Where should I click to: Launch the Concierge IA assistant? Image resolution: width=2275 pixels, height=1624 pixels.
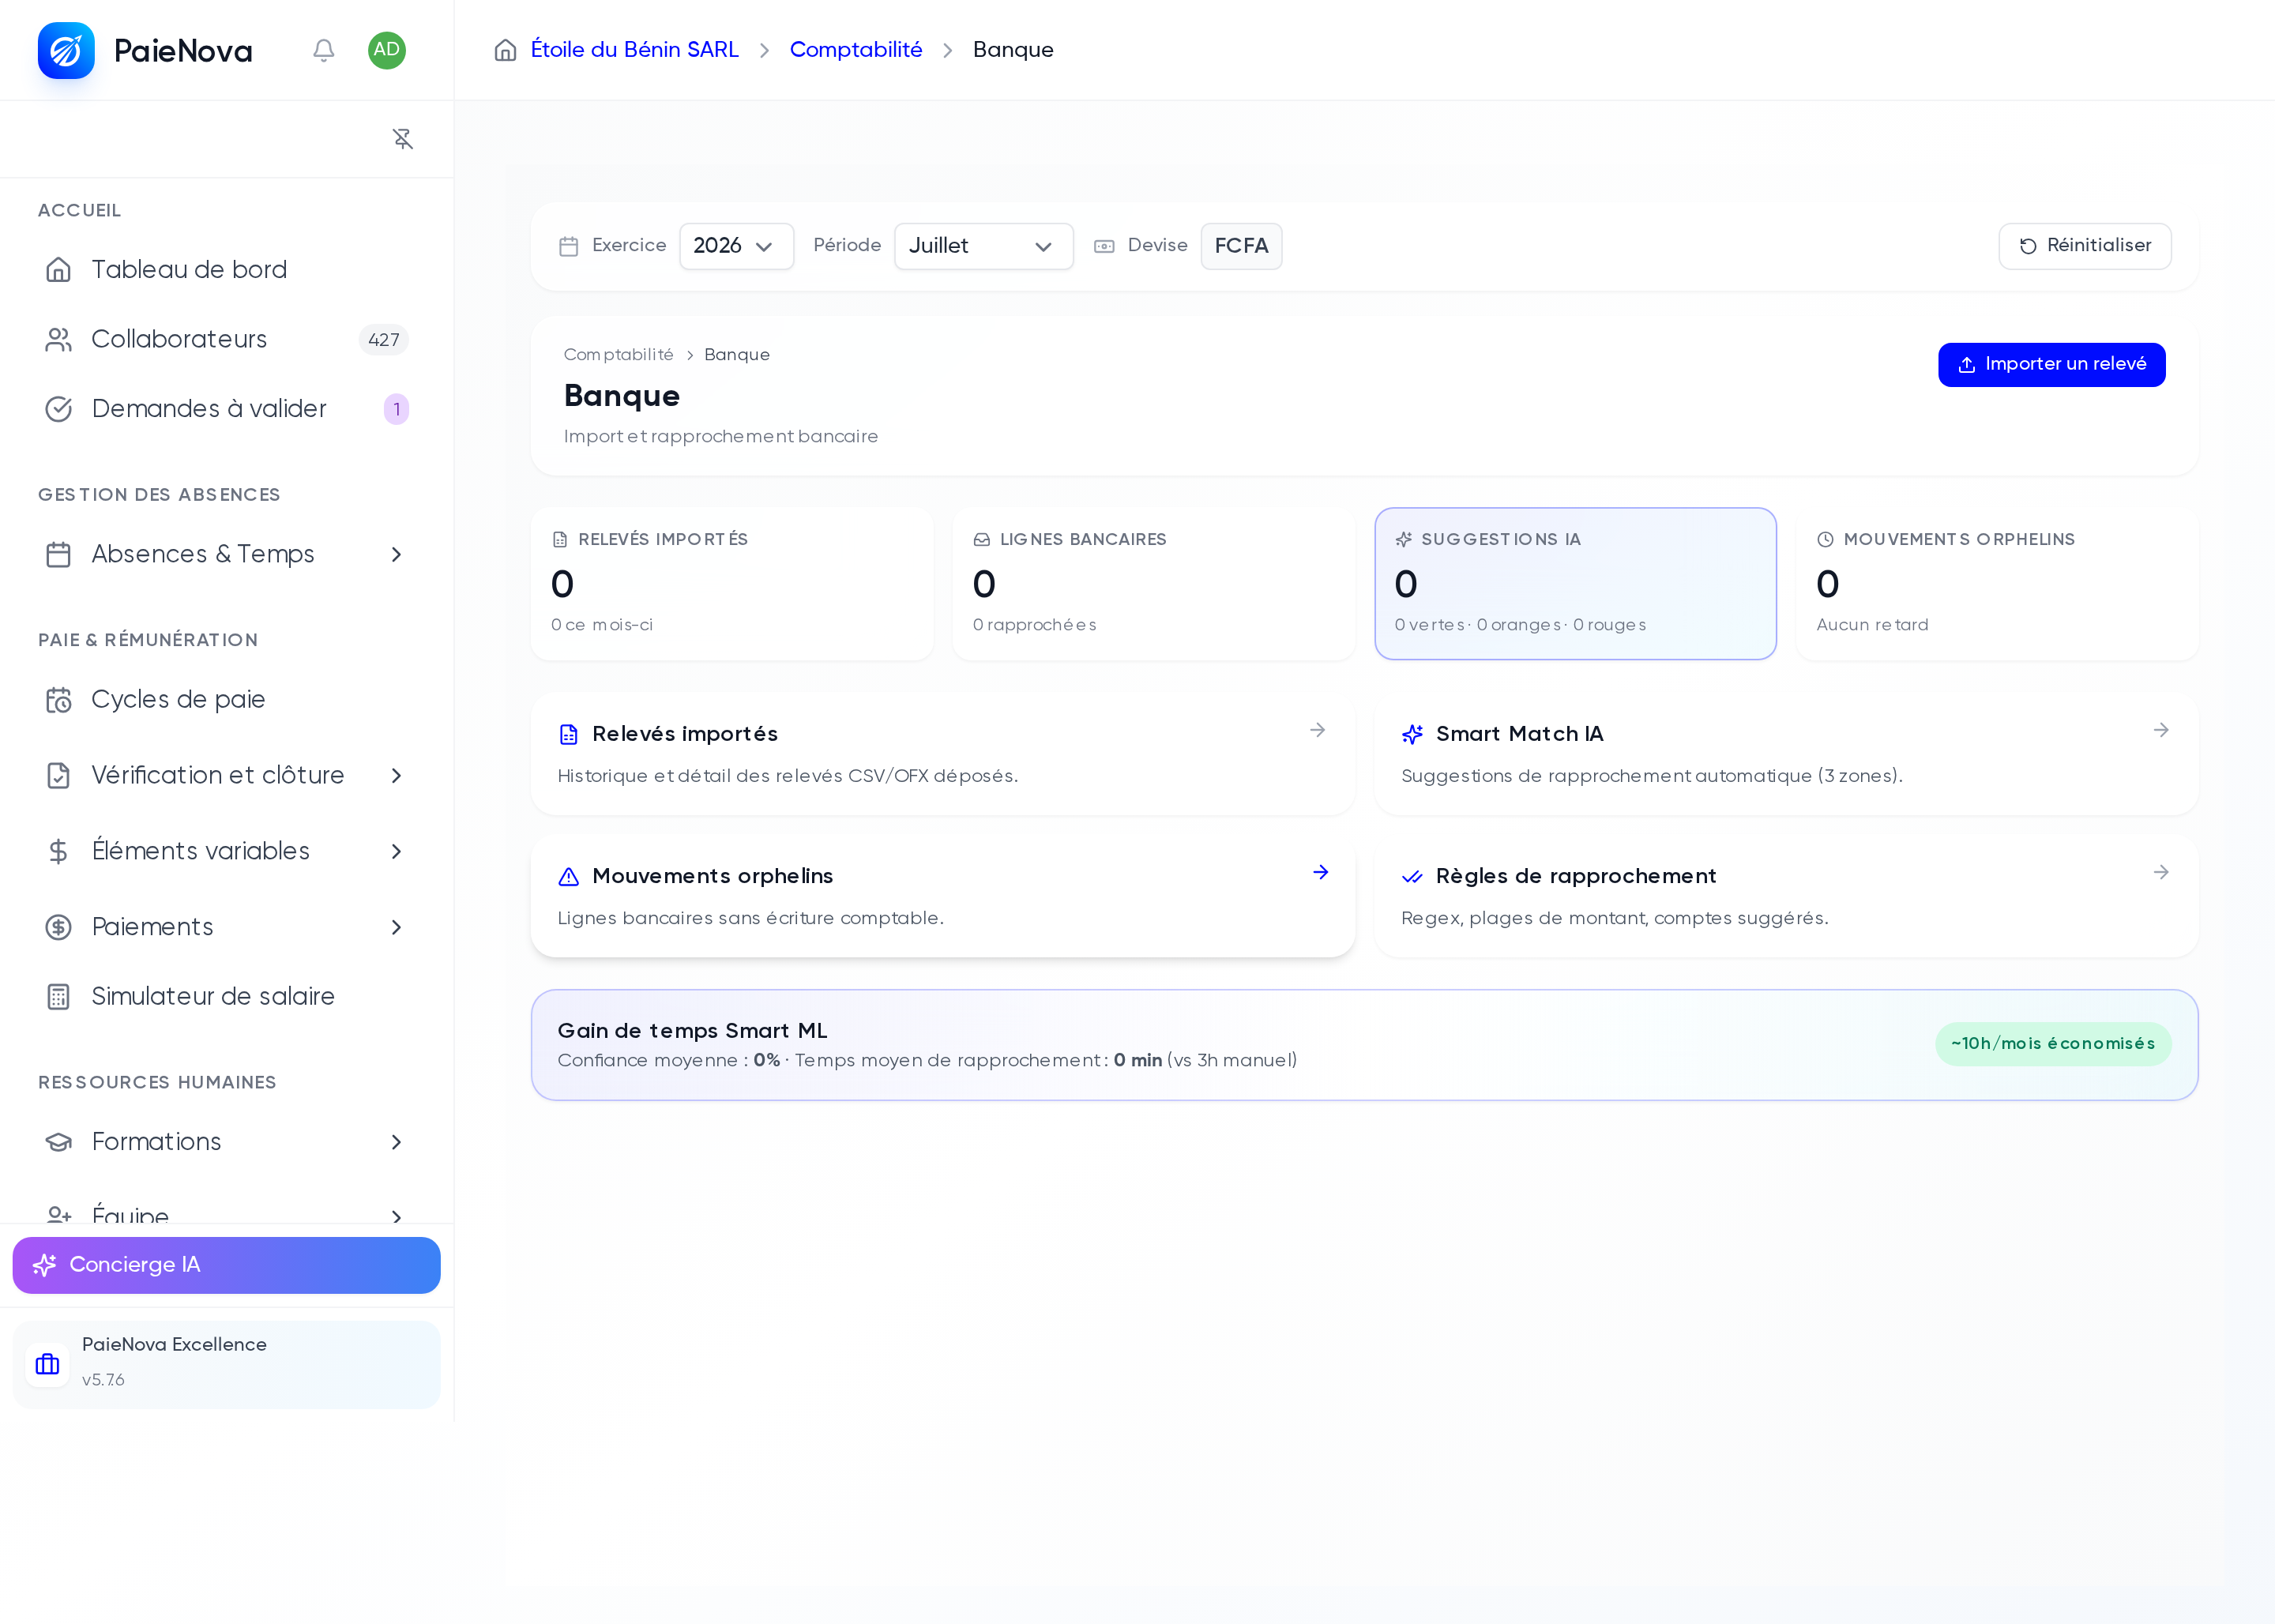coord(226,1265)
